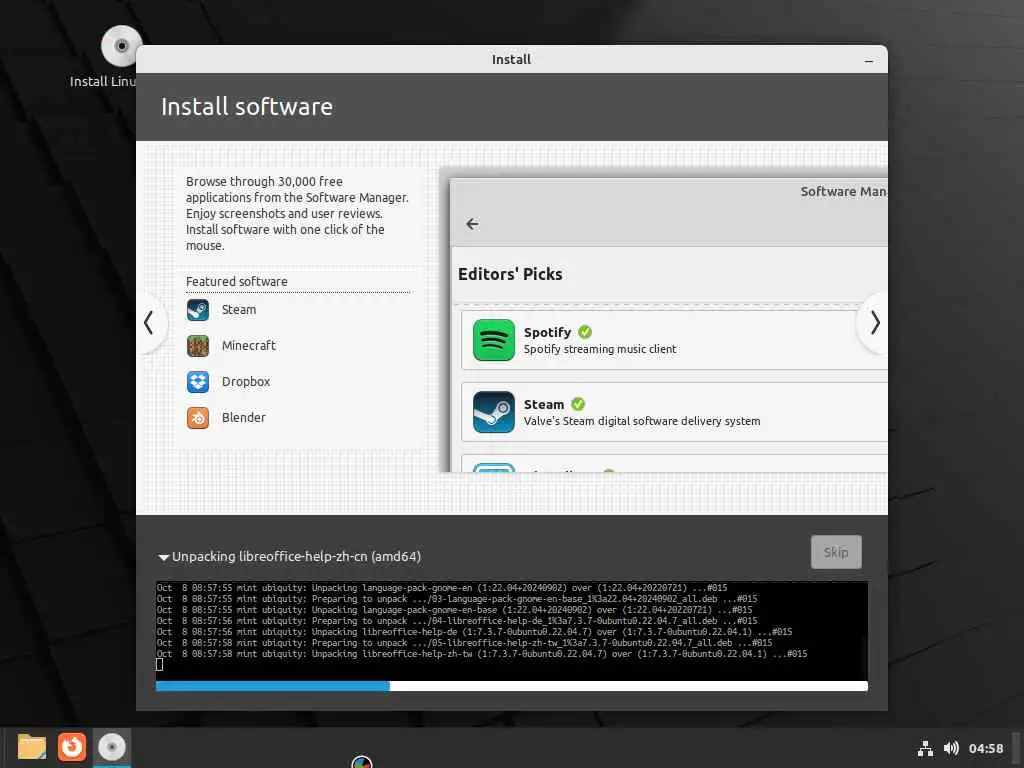Click the Steam app icon in Editors' Picks
This screenshot has height=768, width=1024.
(x=494, y=411)
